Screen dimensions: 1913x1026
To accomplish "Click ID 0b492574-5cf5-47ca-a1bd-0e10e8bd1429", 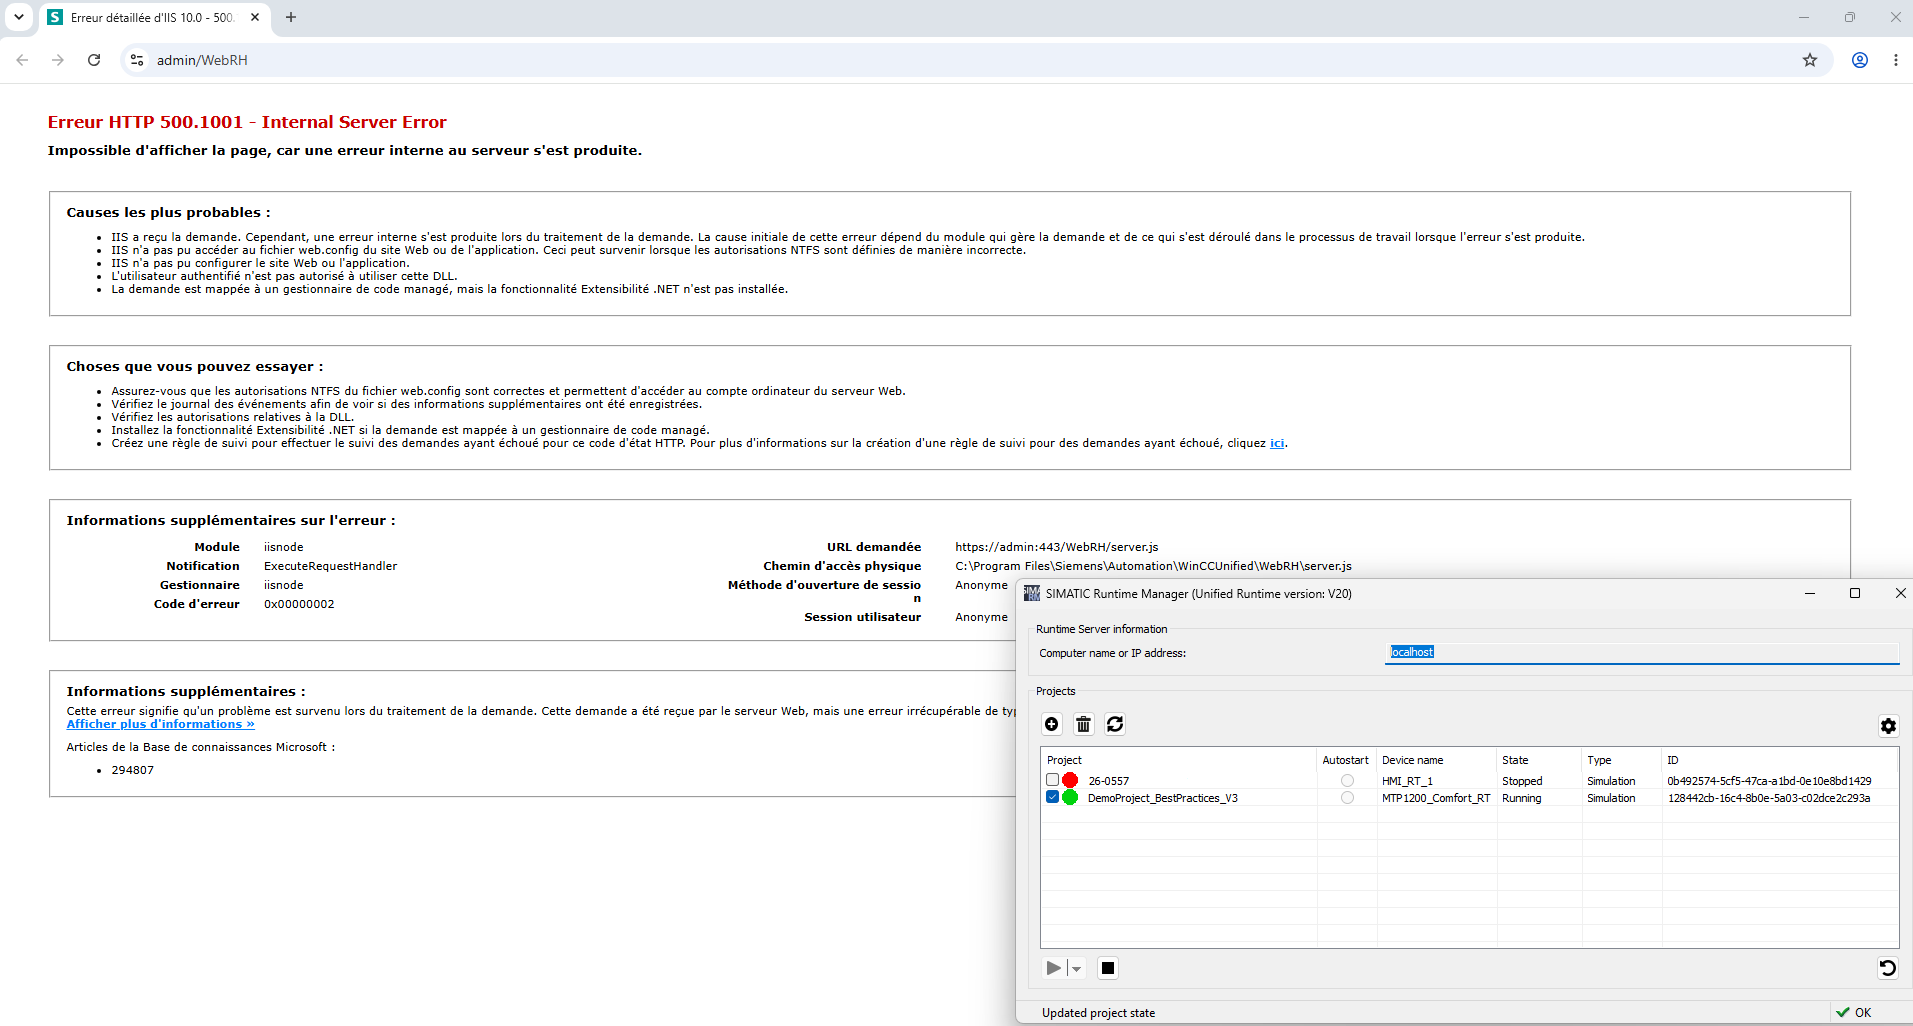I will point(1769,781).
